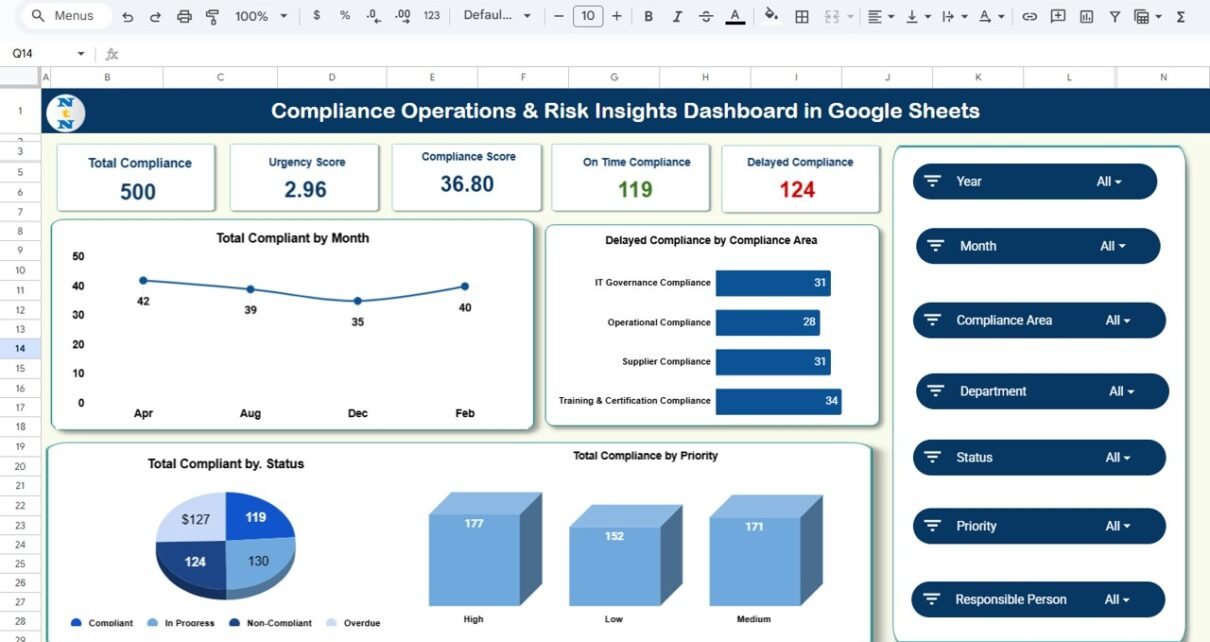This screenshot has width=1210, height=642.
Task: Expand the Compliance Area filter dropdown
Action: (x=1117, y=321)
